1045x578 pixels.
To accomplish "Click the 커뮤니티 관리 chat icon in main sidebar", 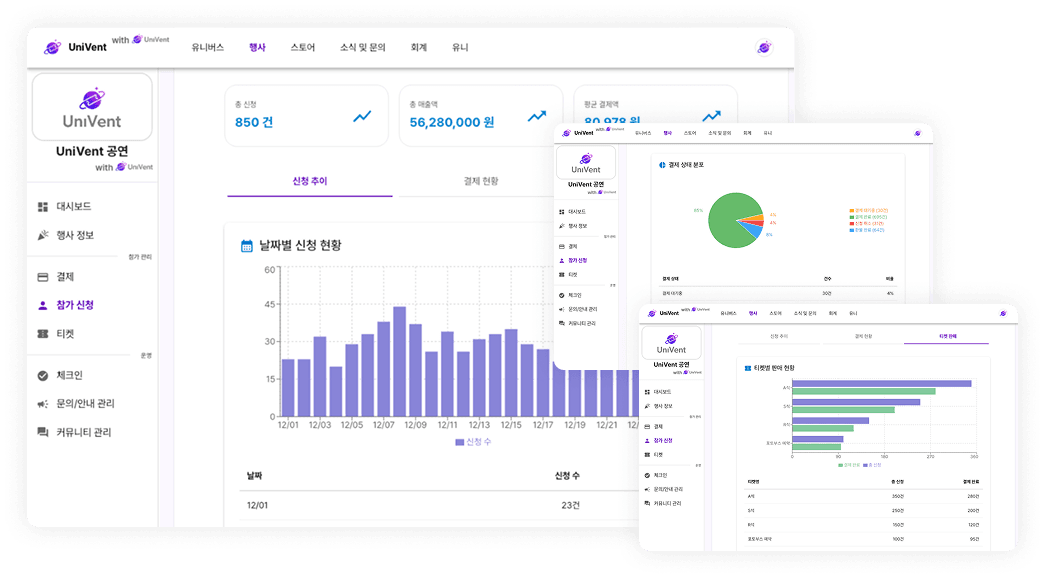I will coord(43,433).
